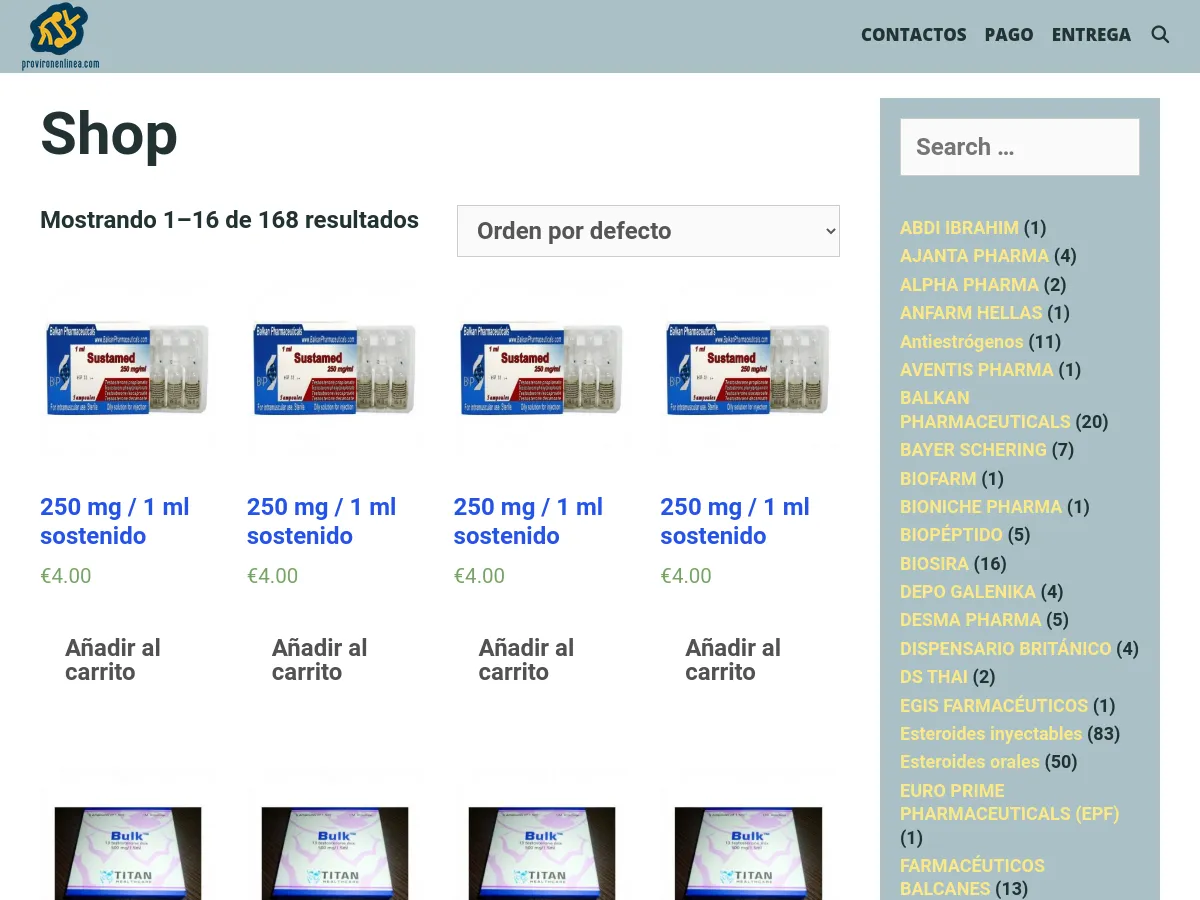
Task: Open the ALPHA PHARMA category
Action: (x=969, y=284)
